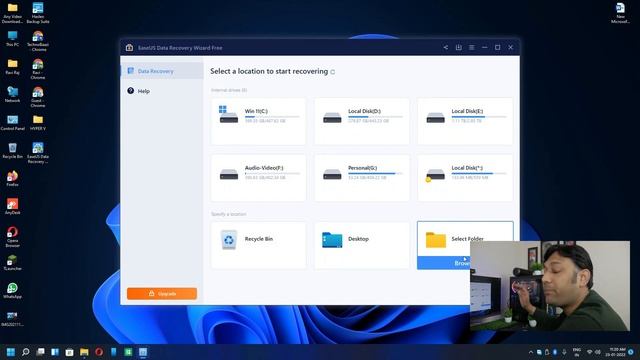640x360 pixels.
Task: Open the Ravi - Chrome desktop shortcut
Action: (38, 69)
